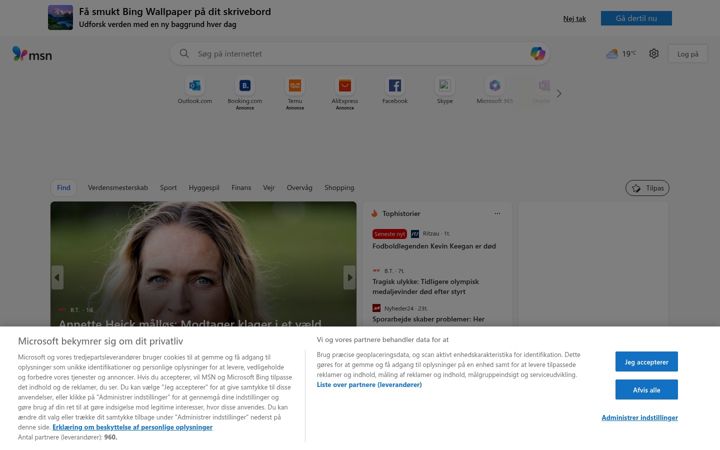Viewport: 720px width, 450px height.
Task: Open Erklæring om beskyttelse af personlige oplysninger
Action: tap(132, 427)
